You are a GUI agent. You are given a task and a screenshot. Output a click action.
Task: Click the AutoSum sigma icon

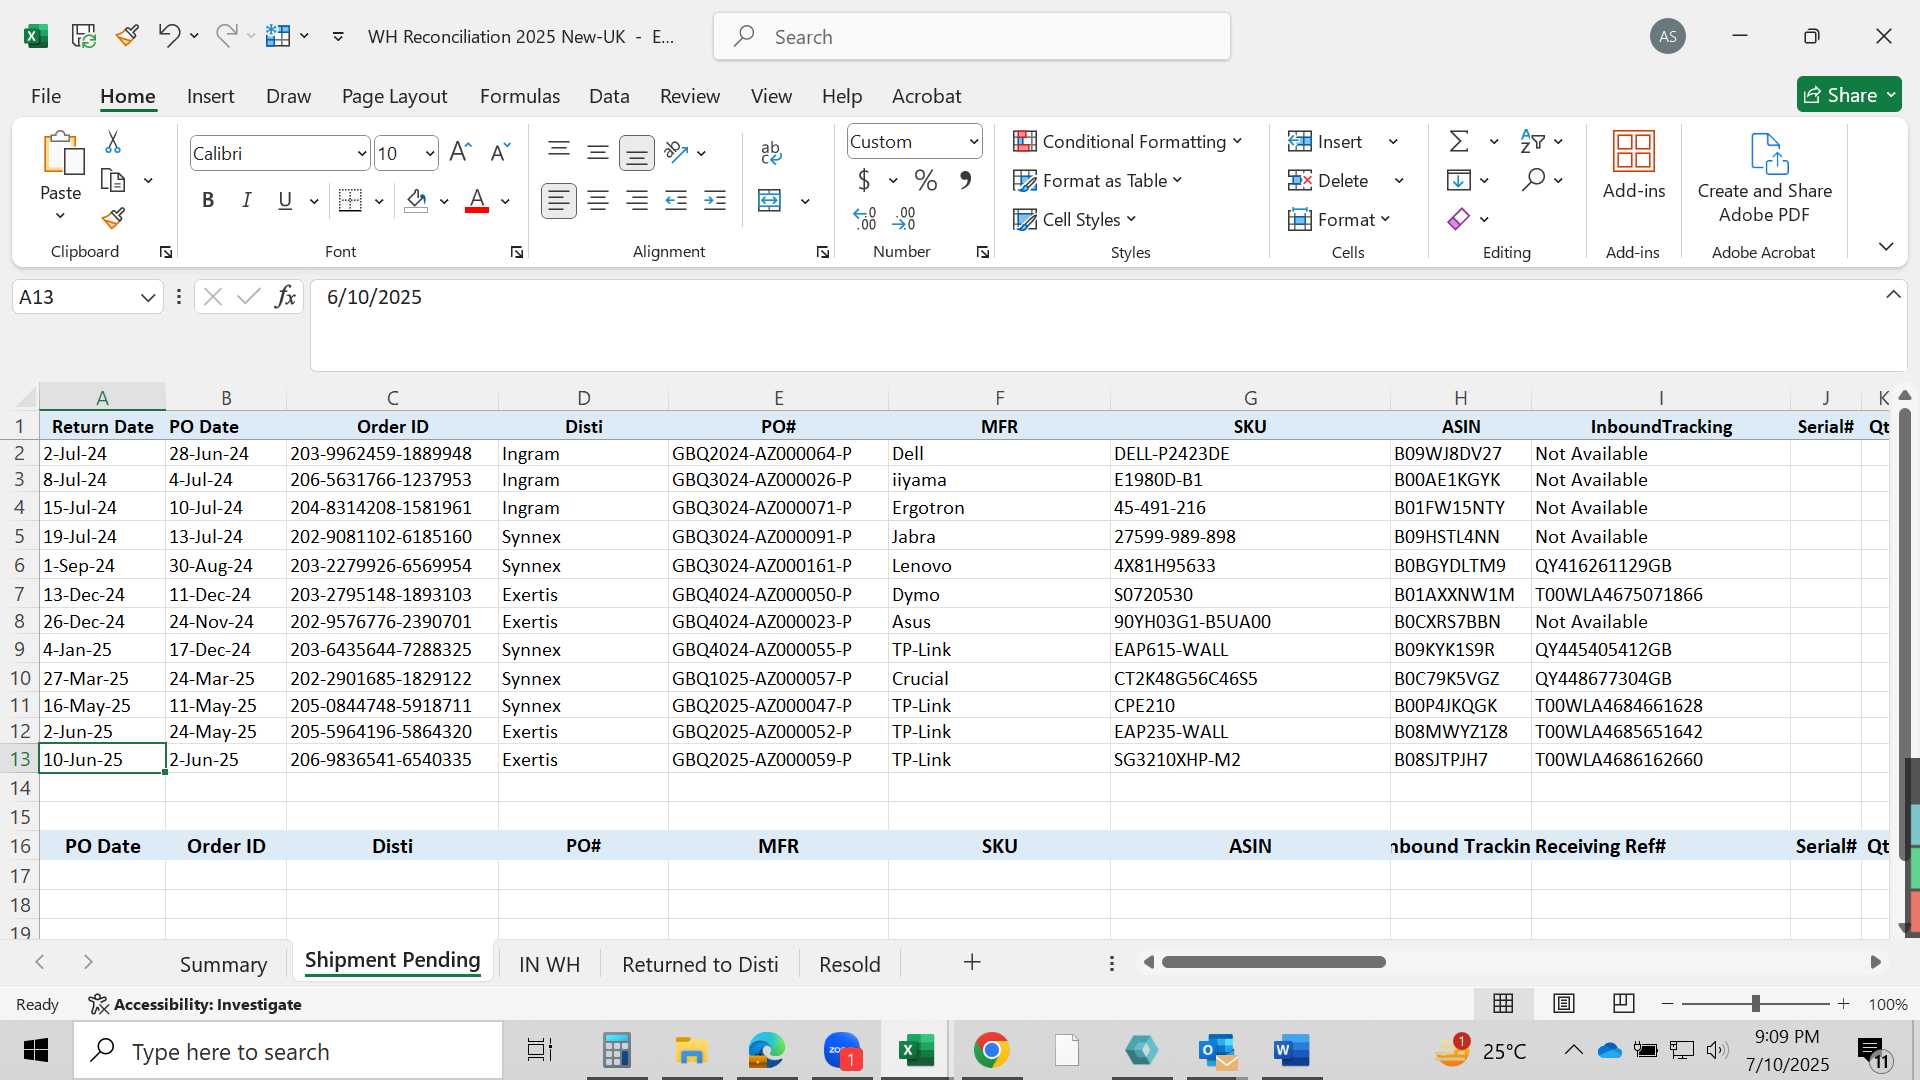point(1459,141)
